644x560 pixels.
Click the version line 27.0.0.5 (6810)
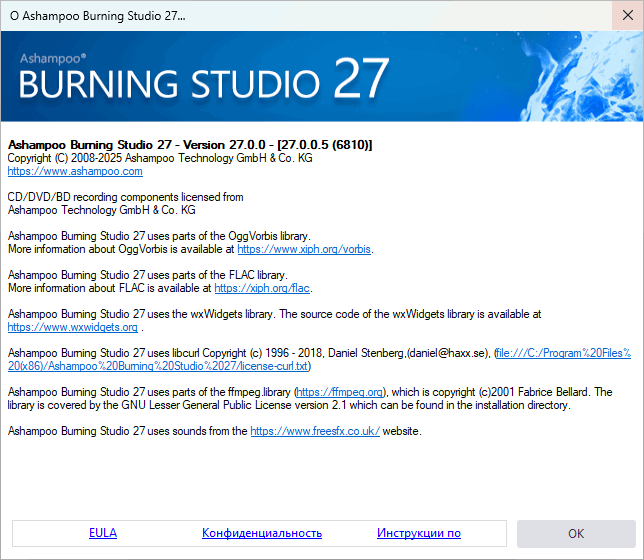(190, 145)
